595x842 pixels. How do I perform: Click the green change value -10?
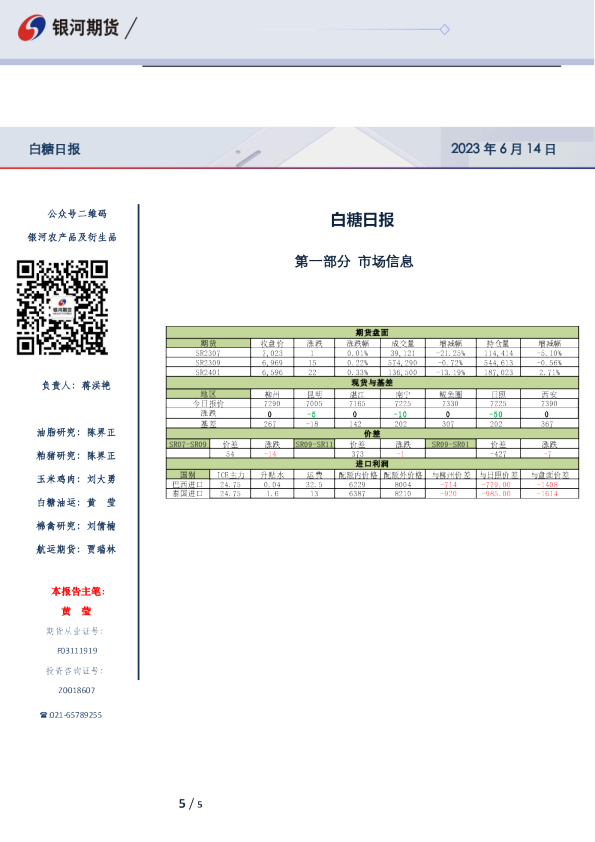coord(401,414)
